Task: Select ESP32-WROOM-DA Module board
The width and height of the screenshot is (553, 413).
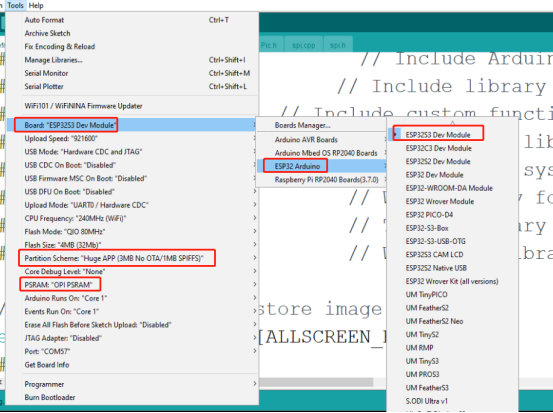Action: pyautogui.click(x=453, y=188)
